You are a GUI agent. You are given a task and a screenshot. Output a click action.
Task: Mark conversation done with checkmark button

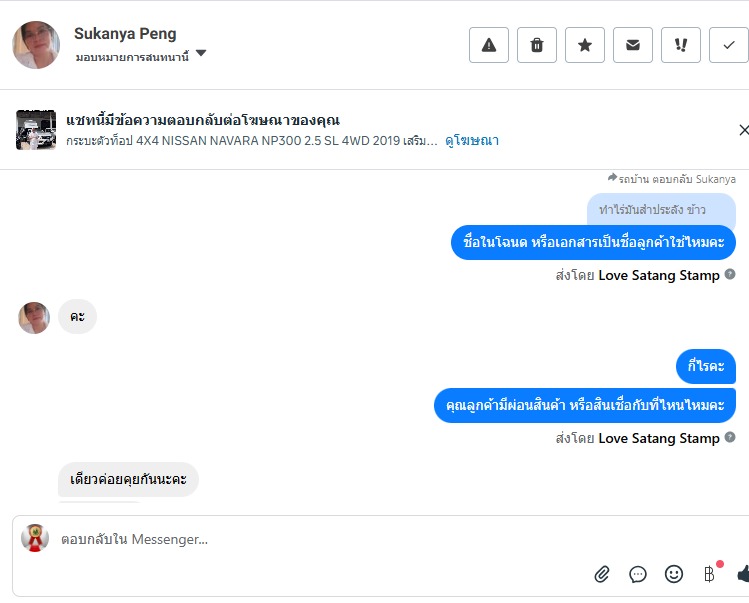point(728,45)
